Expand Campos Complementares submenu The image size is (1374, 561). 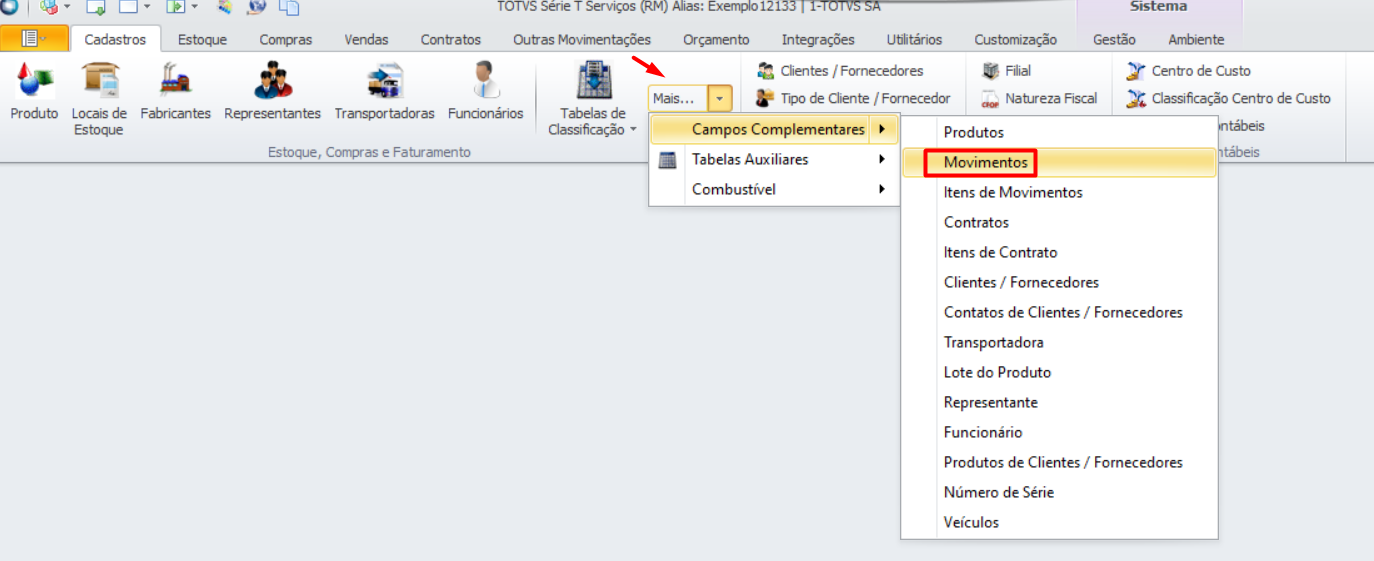point(774,130)
